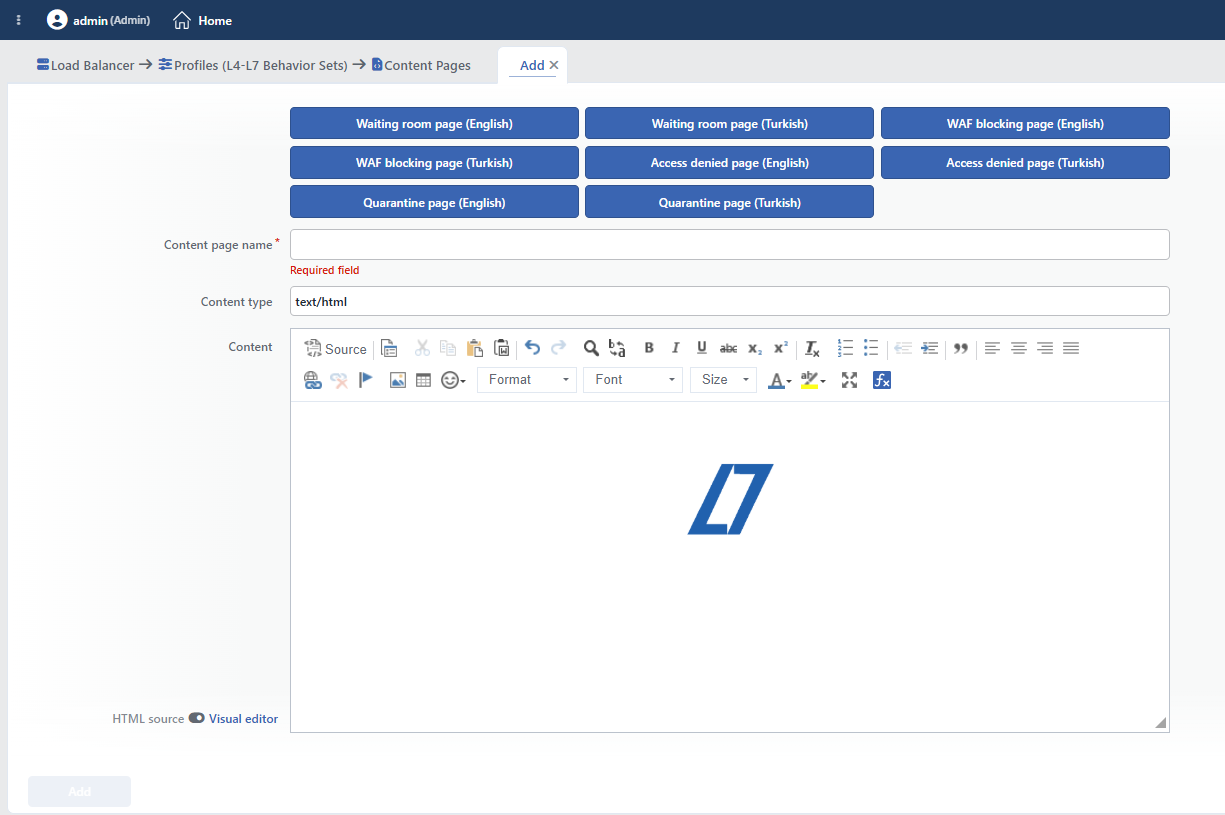Open the Replace tool icon

pyautogui.click(x=617, y=348)
